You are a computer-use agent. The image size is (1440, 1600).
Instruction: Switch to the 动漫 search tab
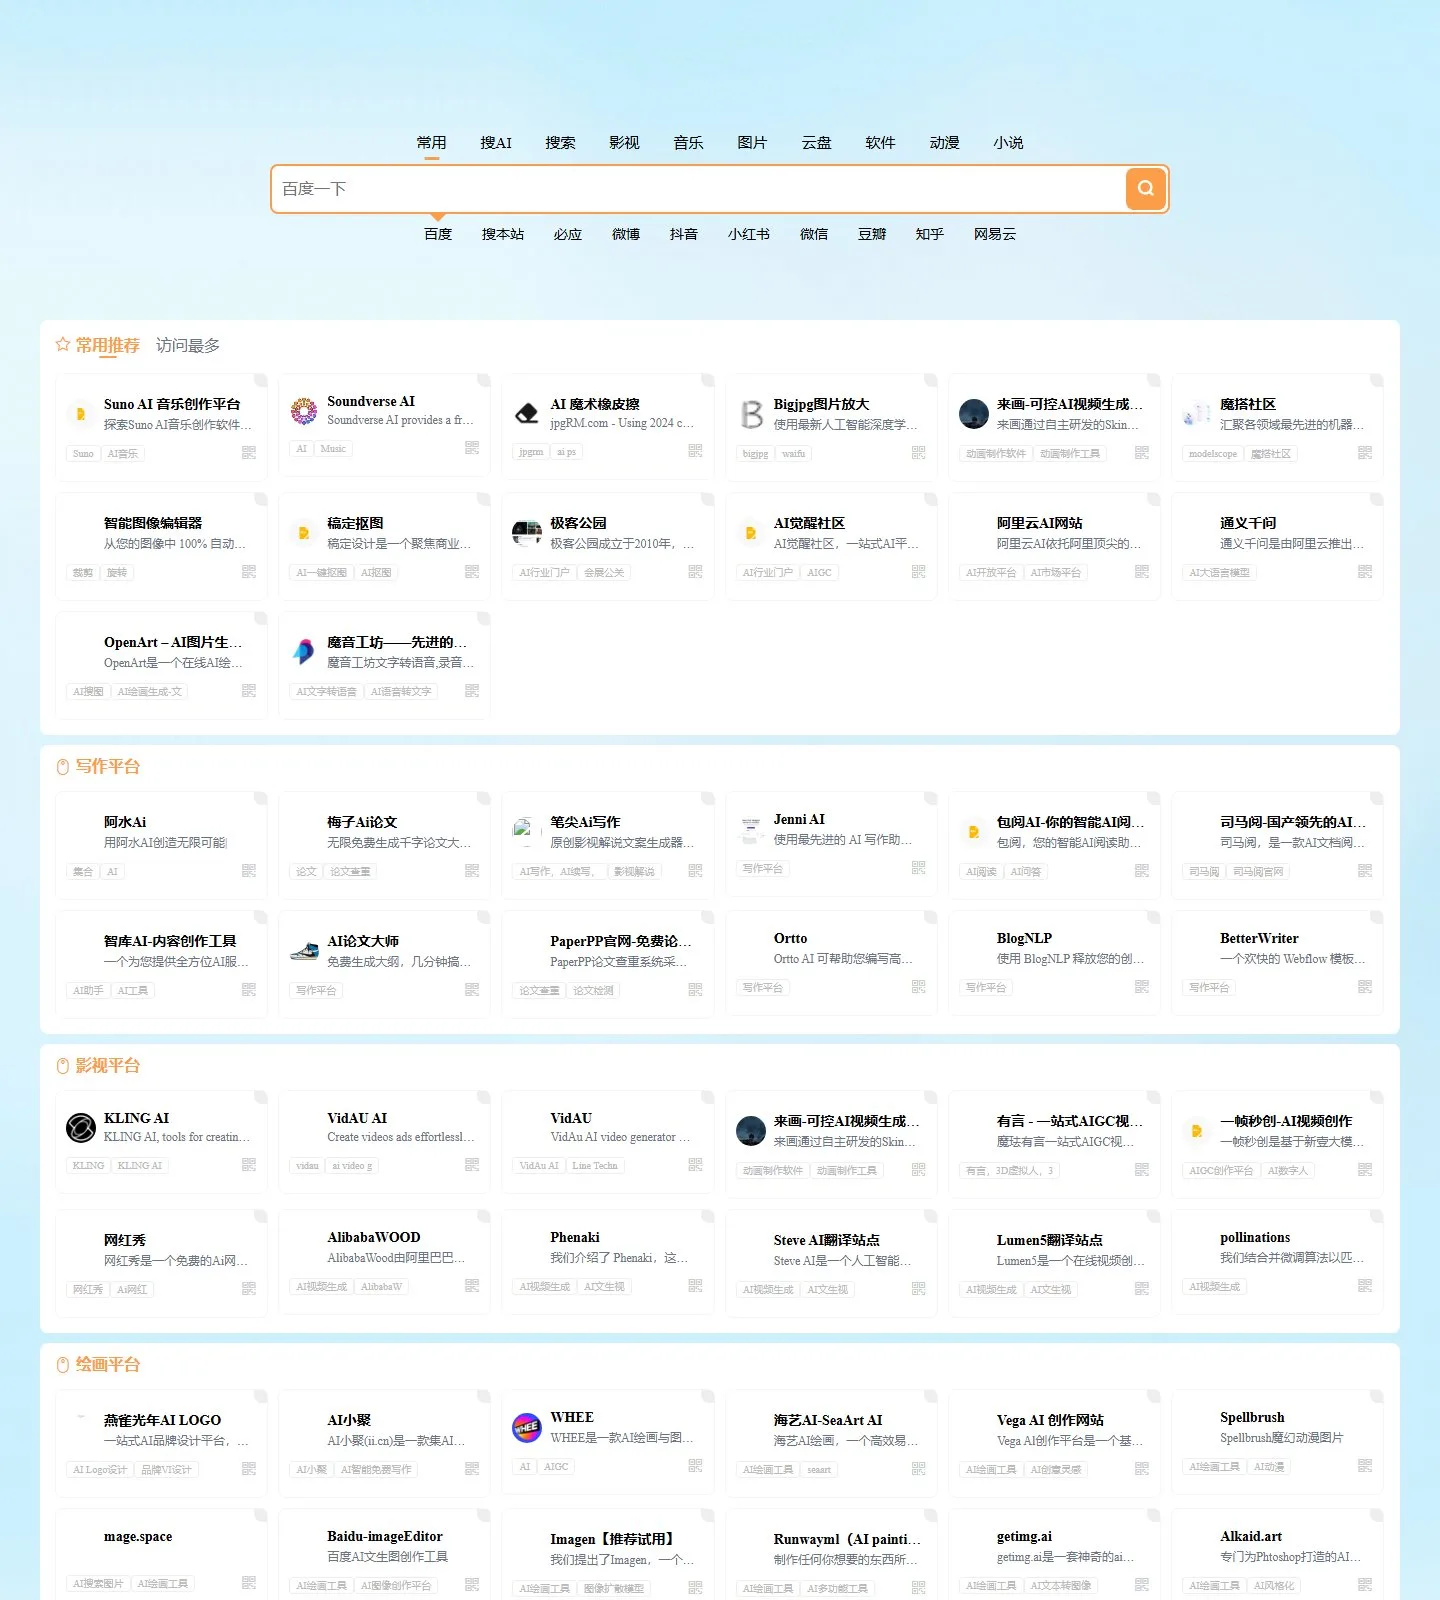944,143
